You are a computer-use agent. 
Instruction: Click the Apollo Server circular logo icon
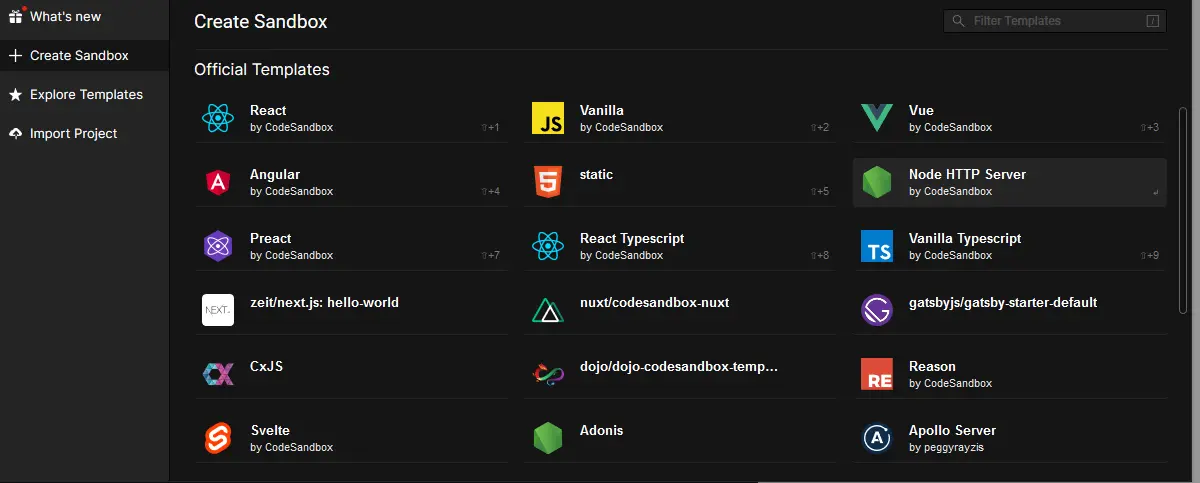877,438
